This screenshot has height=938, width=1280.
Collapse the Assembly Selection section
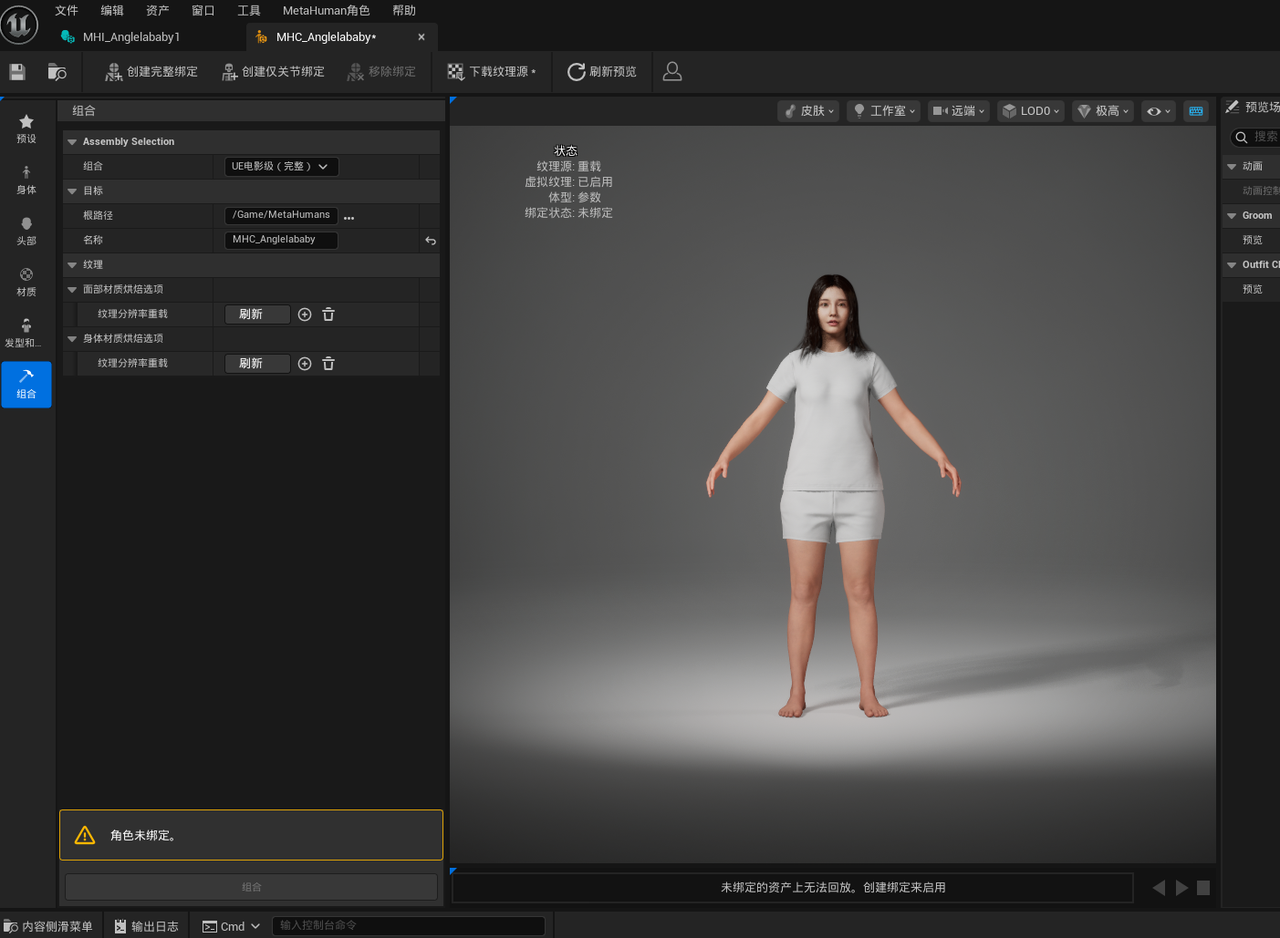pyautogui.click(x=72, y=142)
